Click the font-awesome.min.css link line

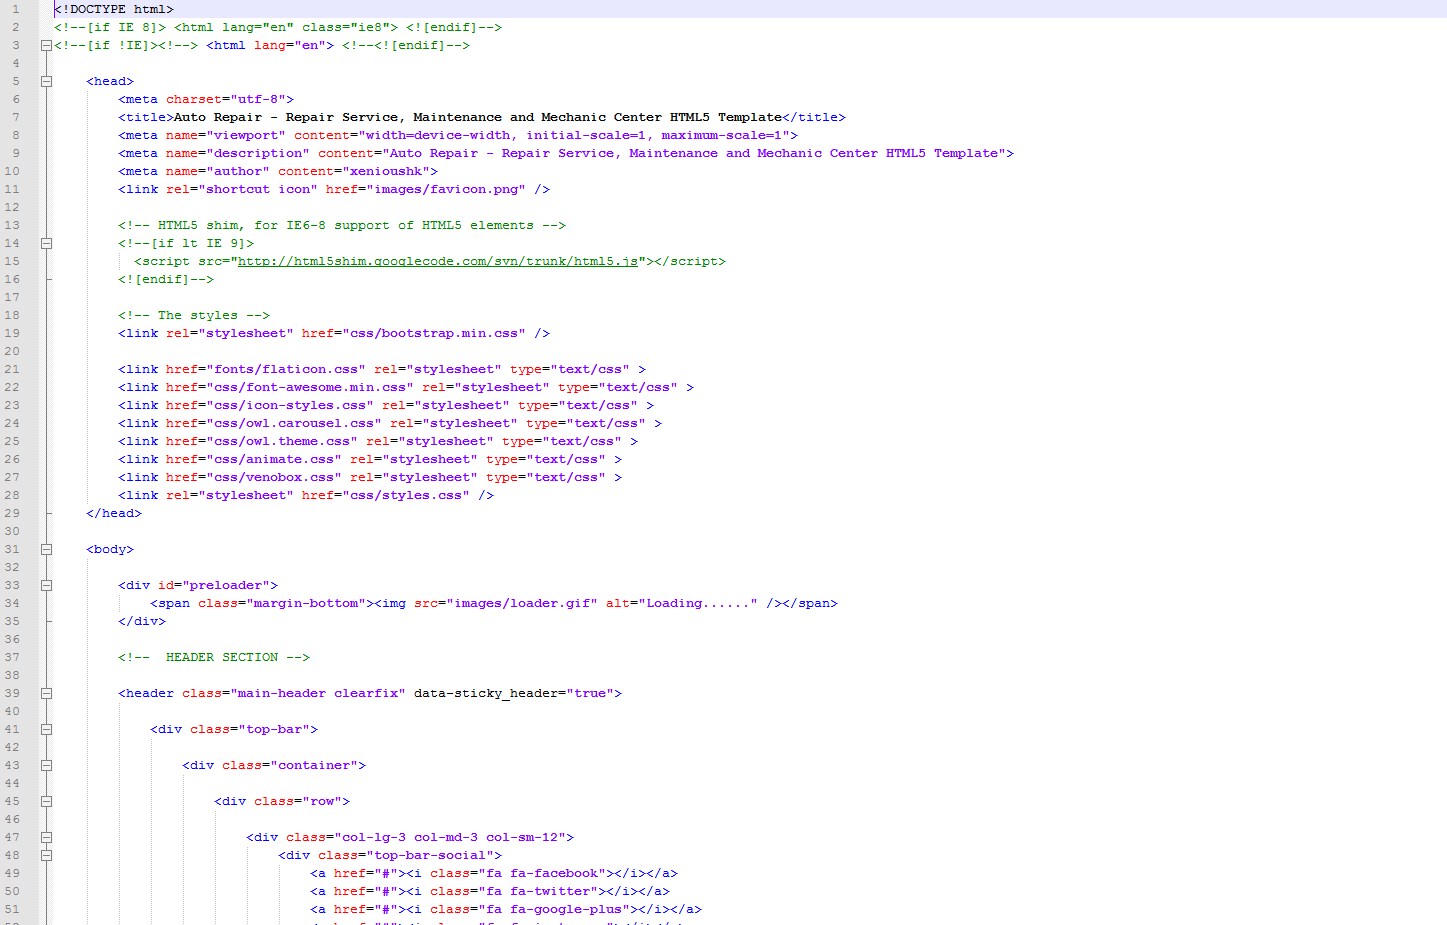406,387
